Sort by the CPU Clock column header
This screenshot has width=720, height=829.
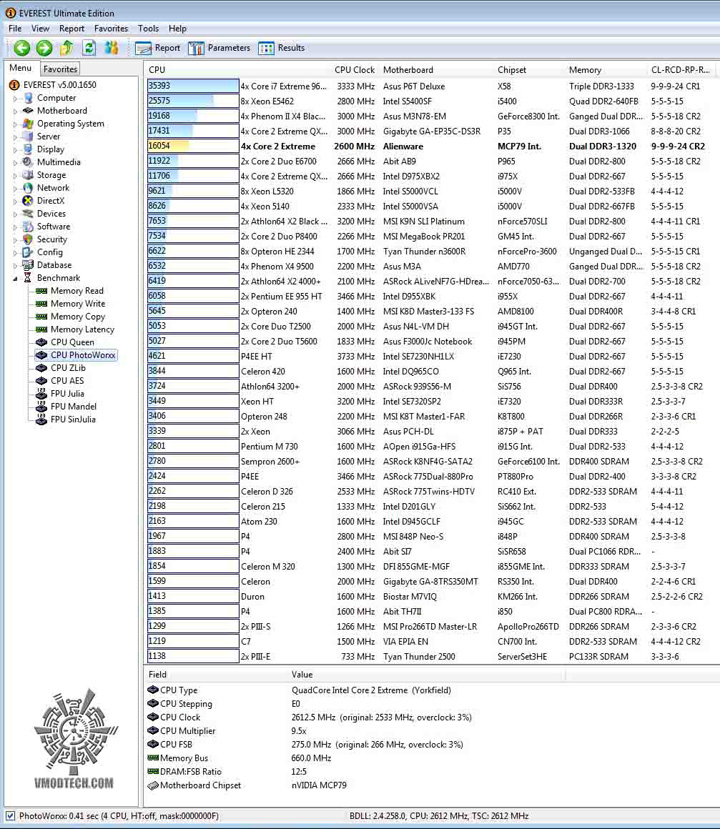354,70
